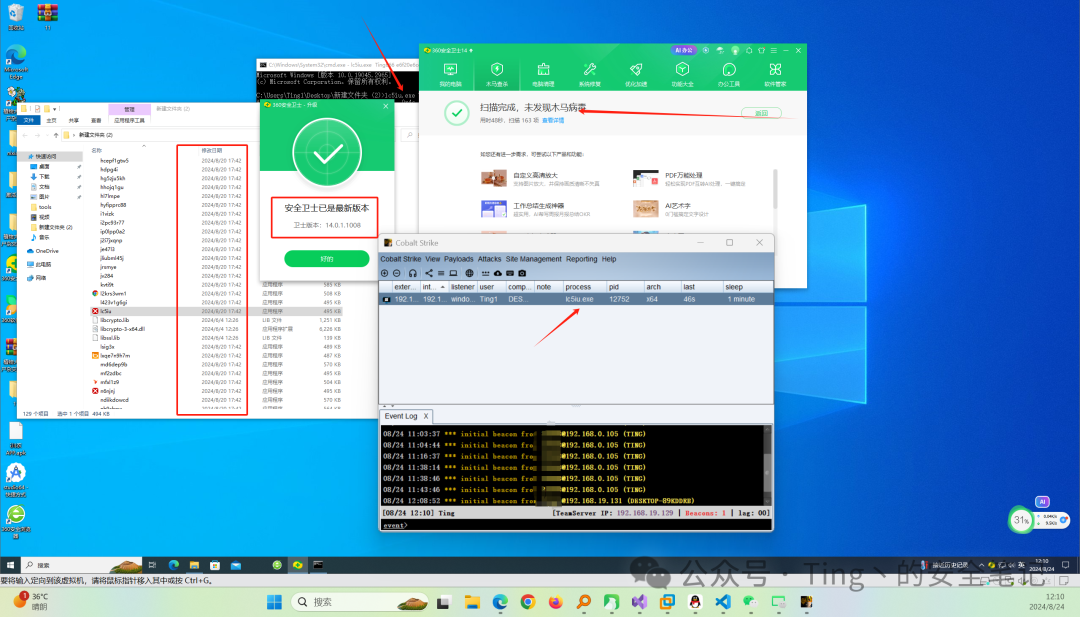Select the lc5iu.exe beacon row
1080x617 pixels.
[577, 300]
